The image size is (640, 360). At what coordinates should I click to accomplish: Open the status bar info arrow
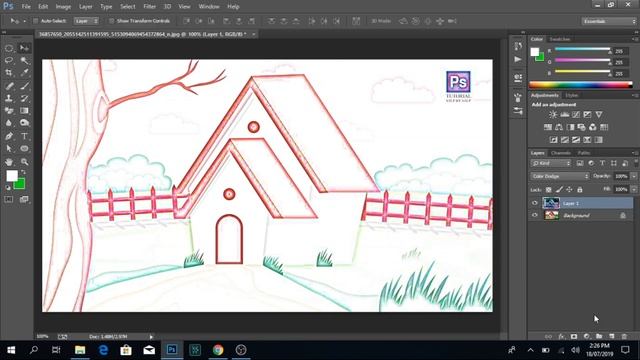coord(151,337)
